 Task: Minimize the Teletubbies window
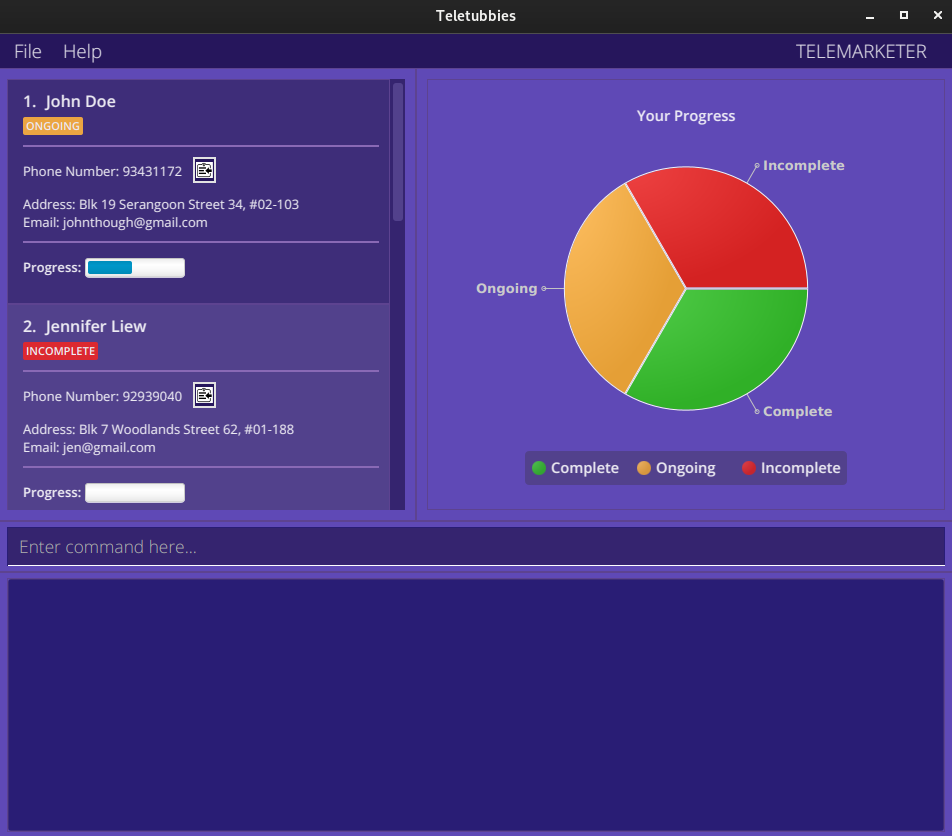[x=870, y=16]
